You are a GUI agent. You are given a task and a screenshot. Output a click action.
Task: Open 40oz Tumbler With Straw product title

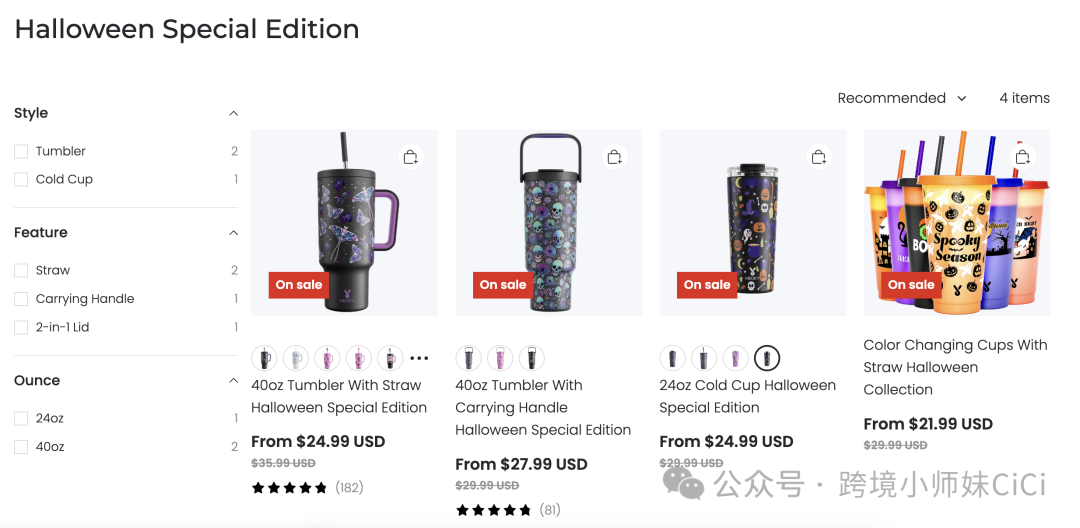point(339,397)
